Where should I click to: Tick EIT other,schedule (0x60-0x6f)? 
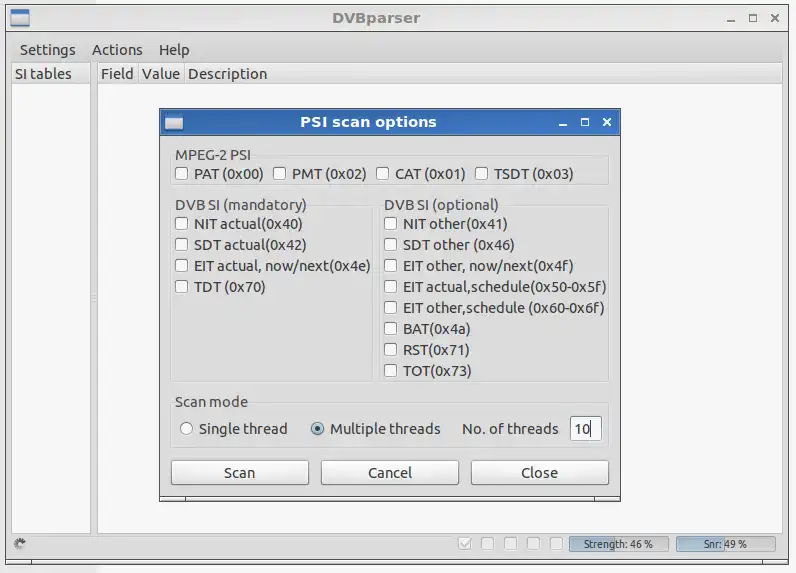point(390,308)
